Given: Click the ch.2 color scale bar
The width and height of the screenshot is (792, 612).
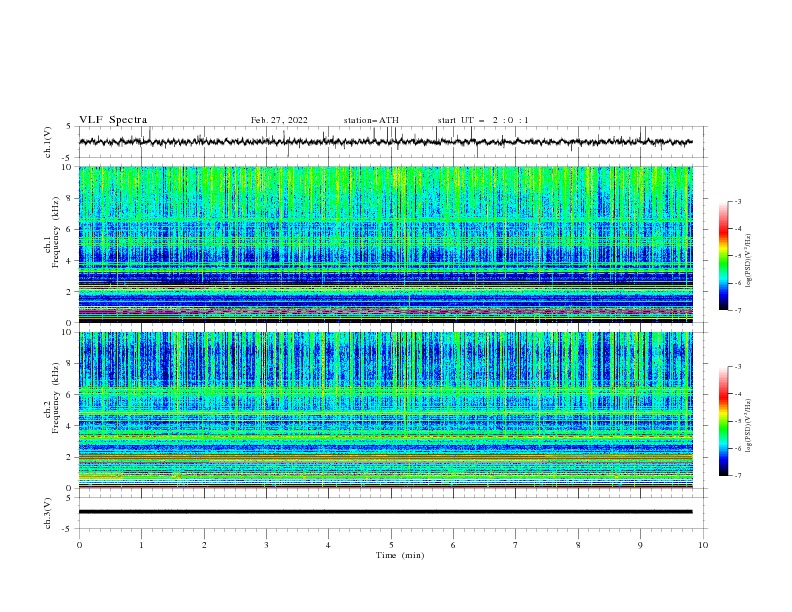Looking at the screenshot, I should pos(724,421).
